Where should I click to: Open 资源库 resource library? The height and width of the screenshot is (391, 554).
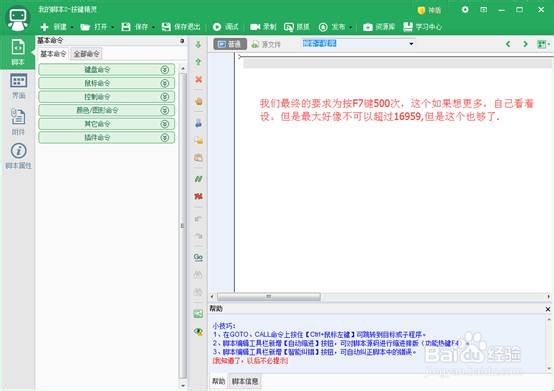pyautogui.click(x=379, y=27)
